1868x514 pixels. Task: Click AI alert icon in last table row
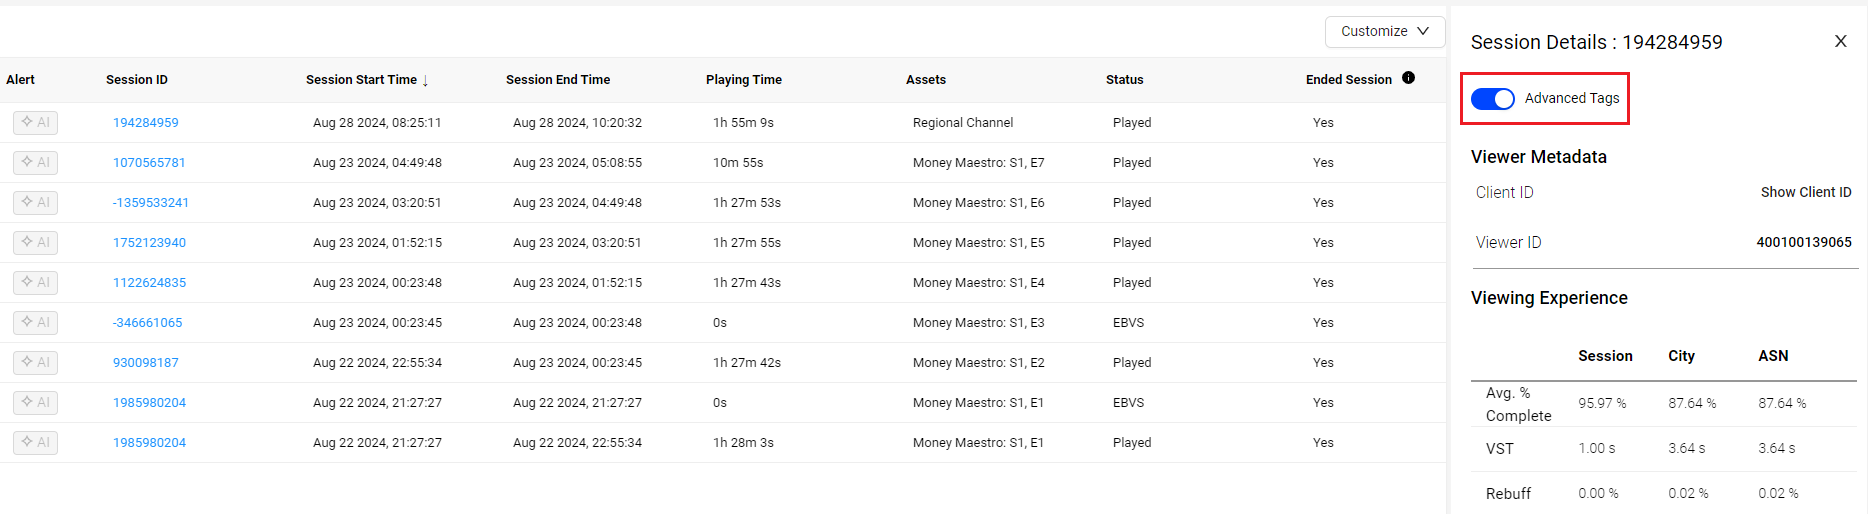tap(35, 442)
